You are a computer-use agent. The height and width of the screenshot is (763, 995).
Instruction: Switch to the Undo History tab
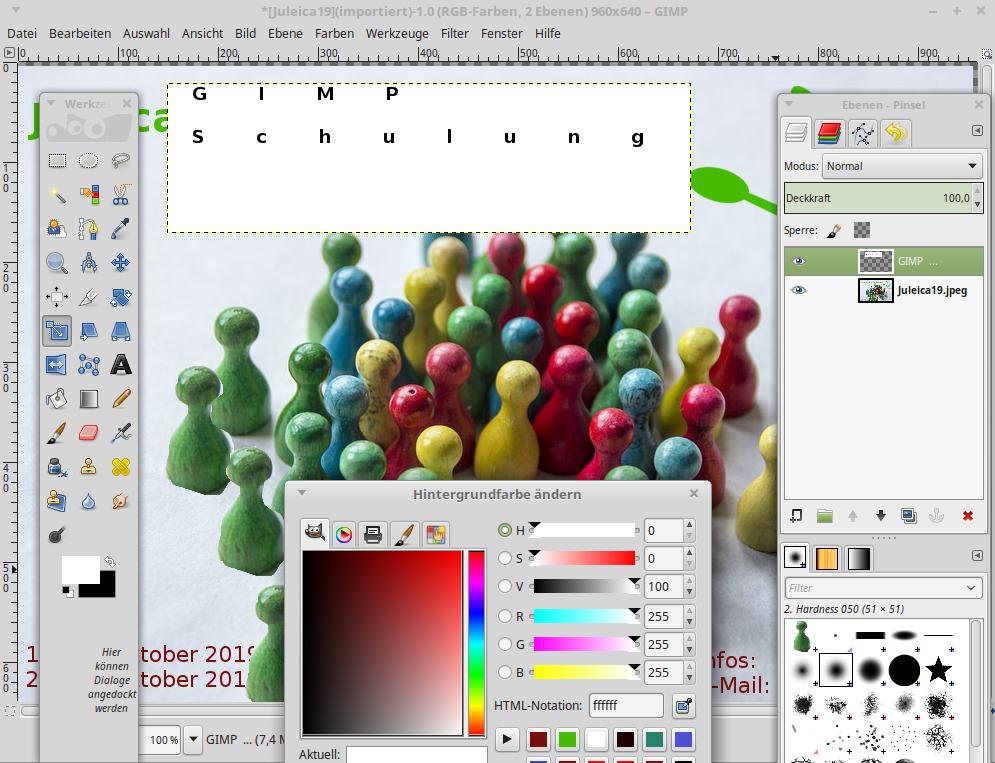(x=895, y=133)
